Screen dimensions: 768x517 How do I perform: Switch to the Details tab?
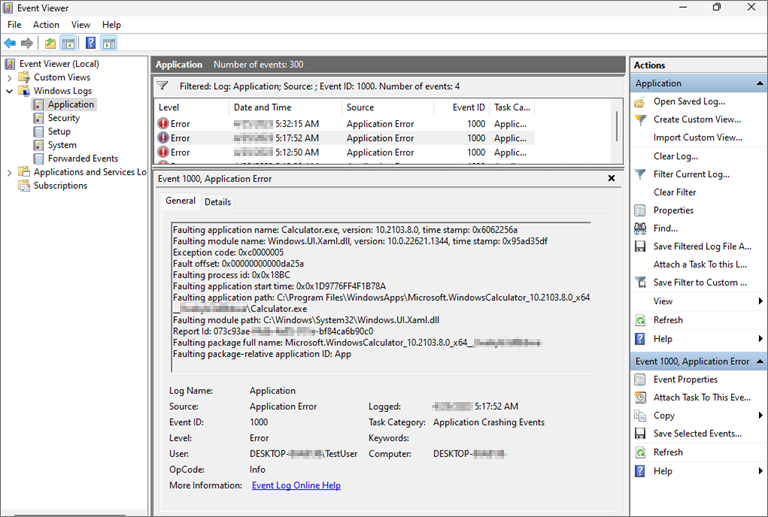click(x=217, y=201)
